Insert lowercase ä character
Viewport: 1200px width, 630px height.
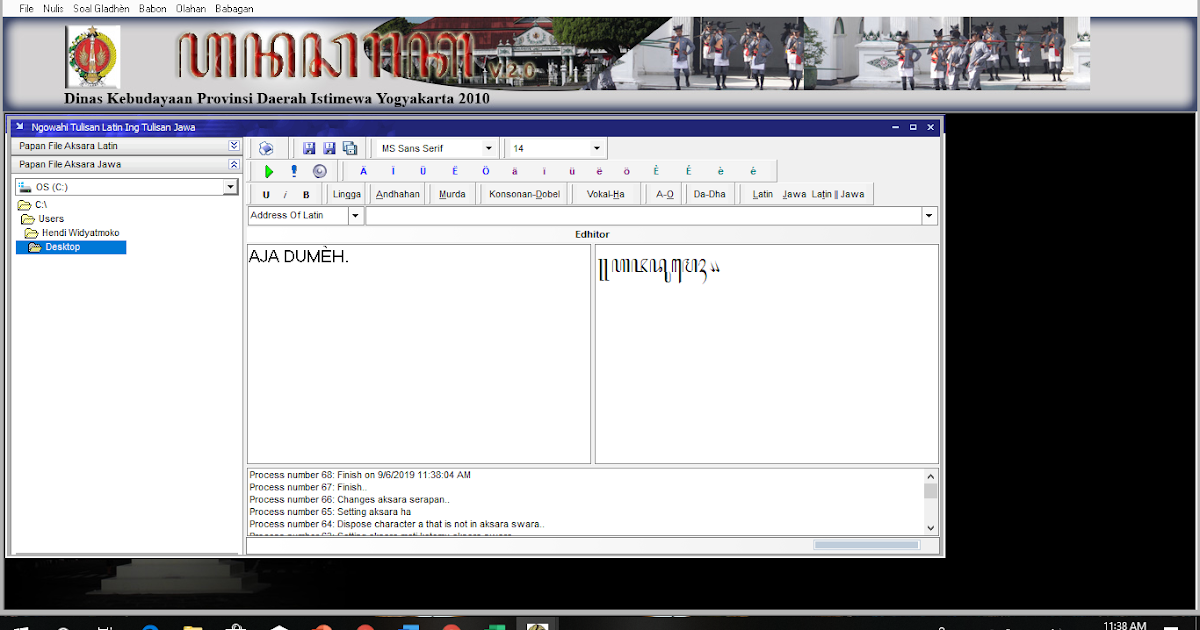pos(515,171)
